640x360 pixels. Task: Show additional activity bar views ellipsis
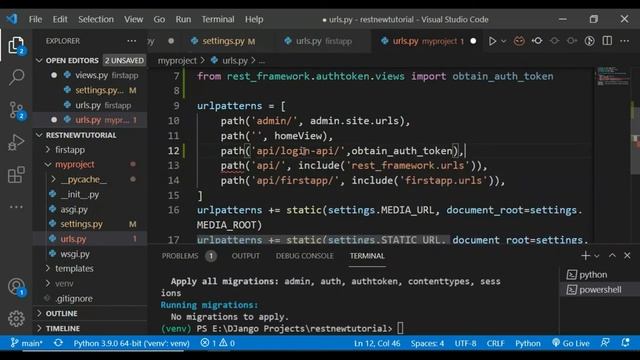16,207
